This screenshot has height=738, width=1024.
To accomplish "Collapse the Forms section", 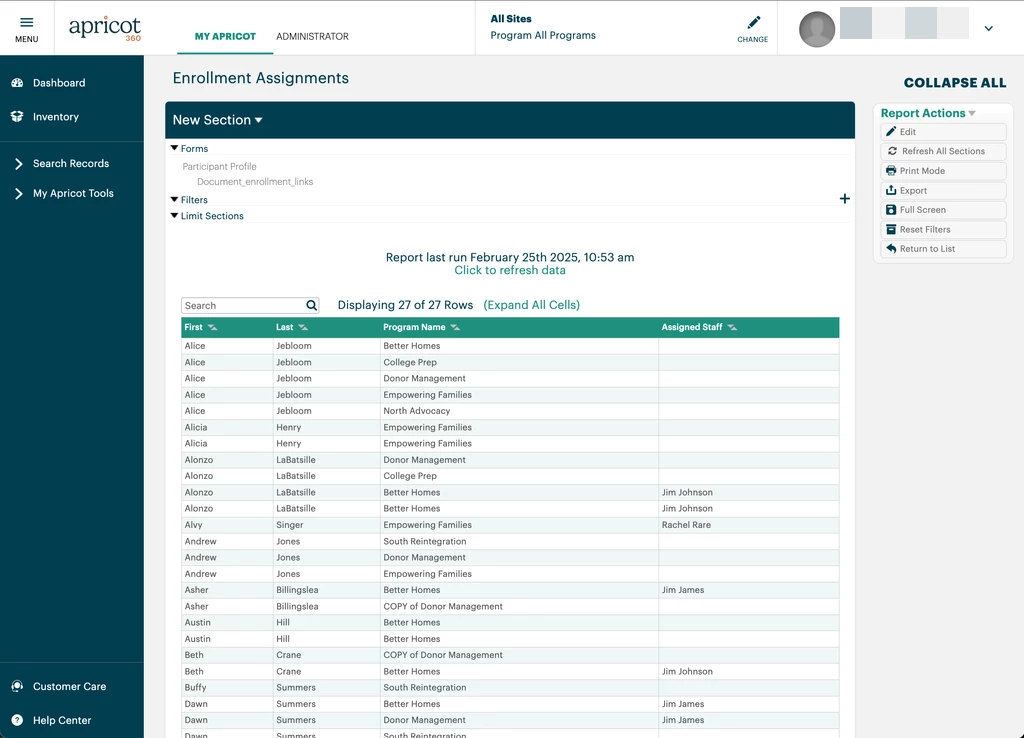I will click(174, 148).
